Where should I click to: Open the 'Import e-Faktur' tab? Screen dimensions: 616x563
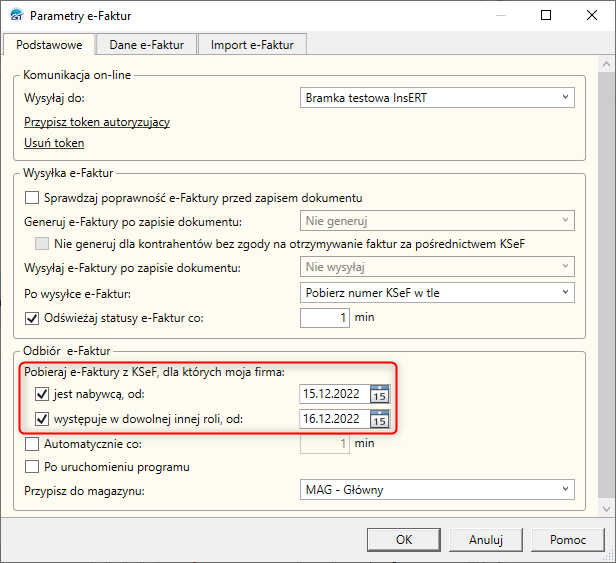(x=251, y=44)
